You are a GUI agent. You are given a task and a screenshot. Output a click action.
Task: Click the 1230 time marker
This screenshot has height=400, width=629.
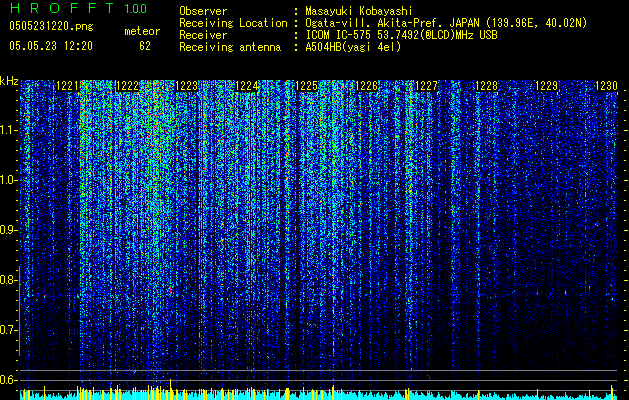[x=606, y=86]
